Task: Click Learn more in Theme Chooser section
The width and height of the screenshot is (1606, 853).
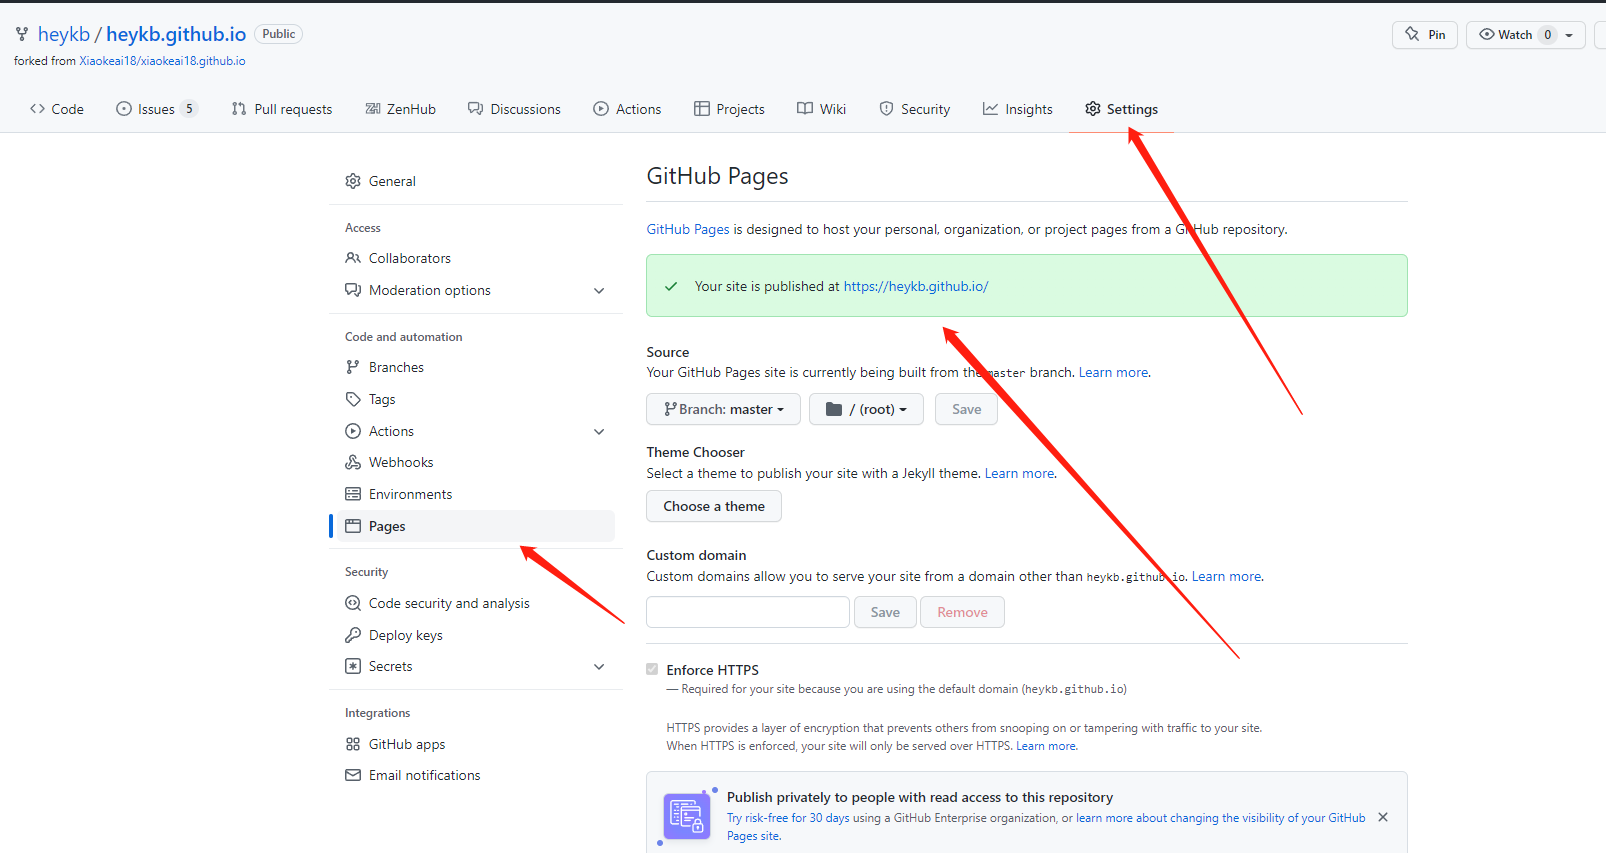Action: (1019, 473)
